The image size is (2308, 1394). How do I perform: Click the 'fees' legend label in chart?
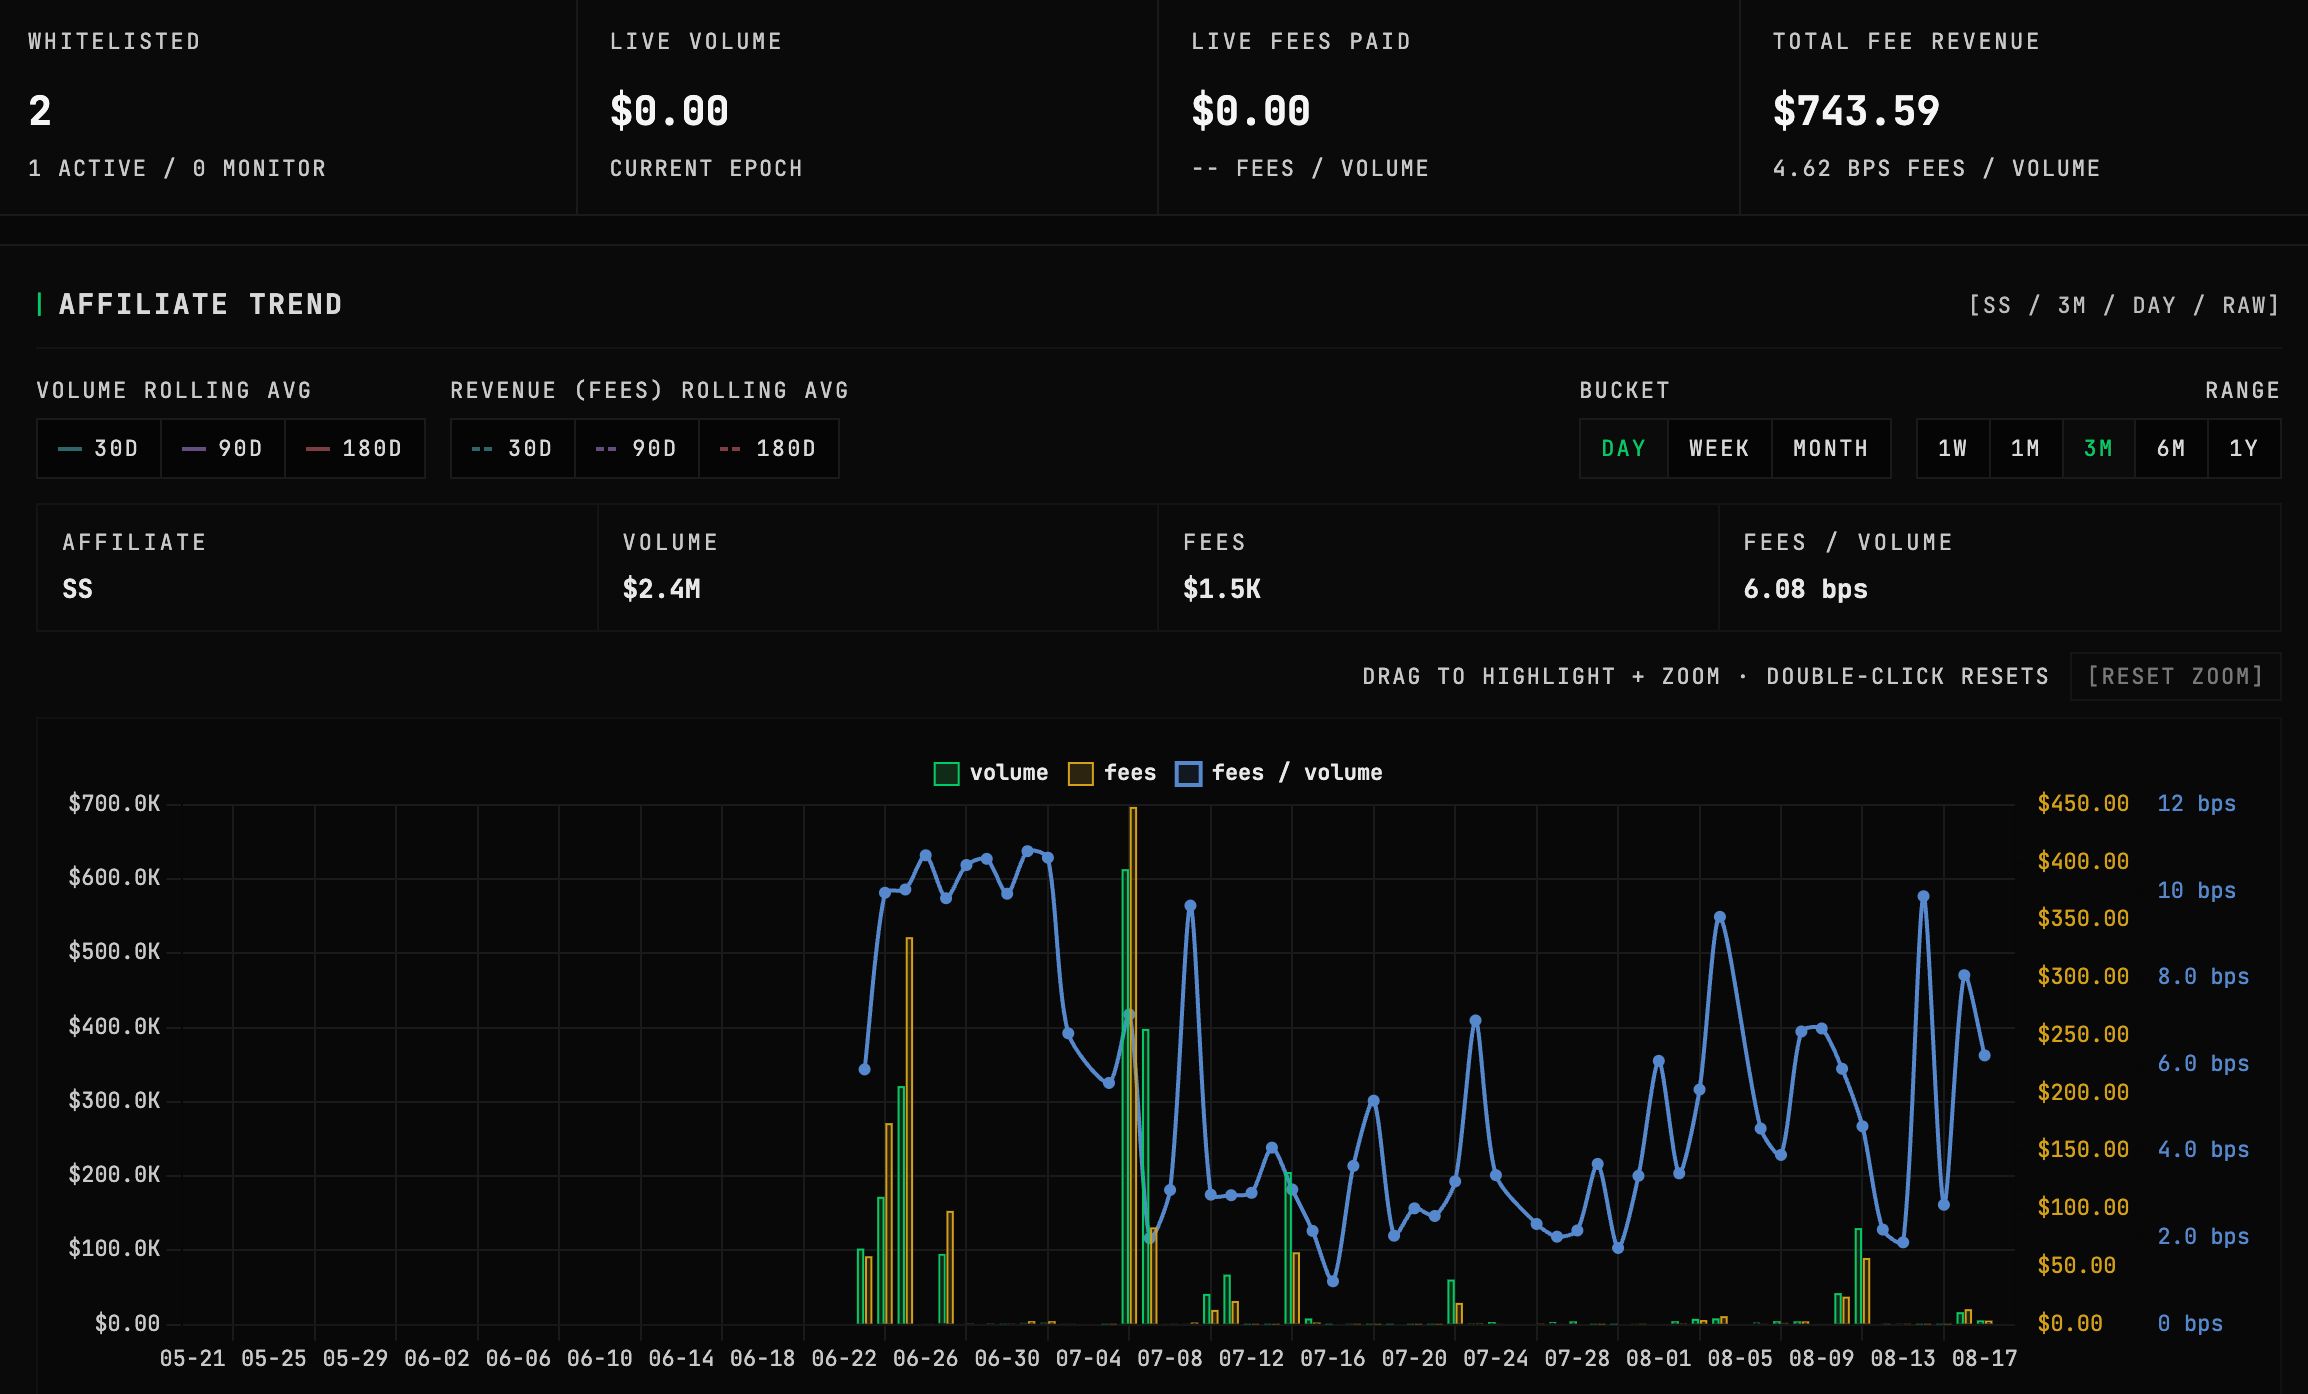tap(1130, 773)
